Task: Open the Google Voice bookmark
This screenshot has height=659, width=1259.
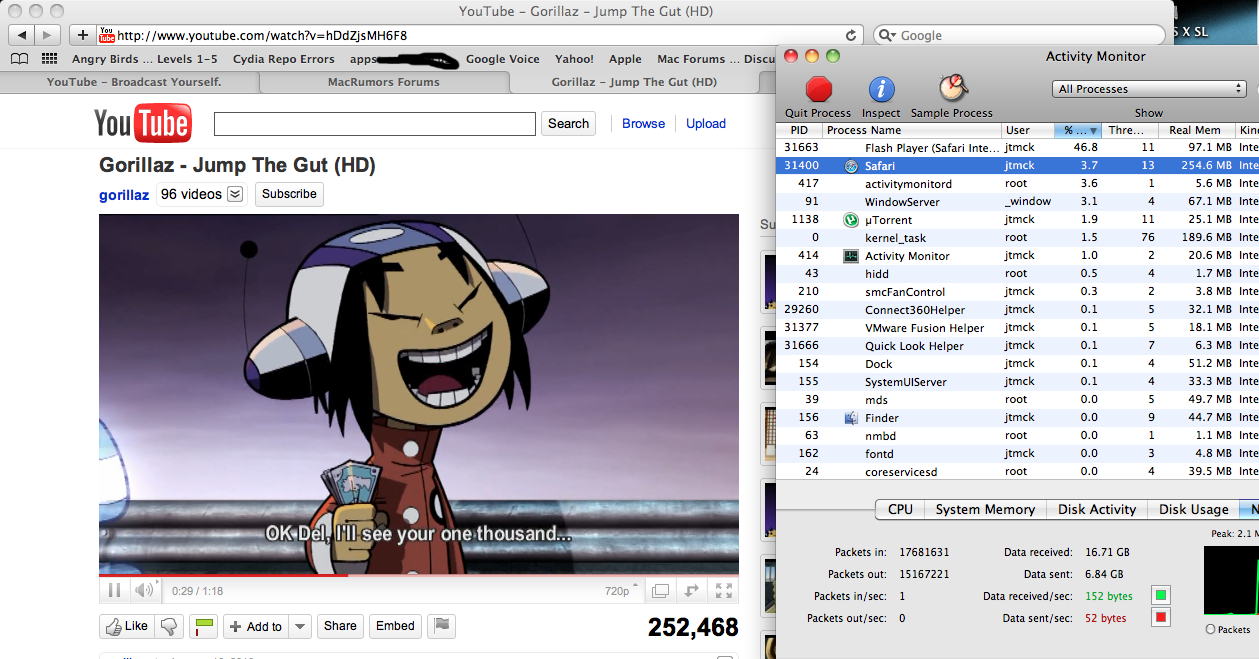Action: tap(503, 59)
